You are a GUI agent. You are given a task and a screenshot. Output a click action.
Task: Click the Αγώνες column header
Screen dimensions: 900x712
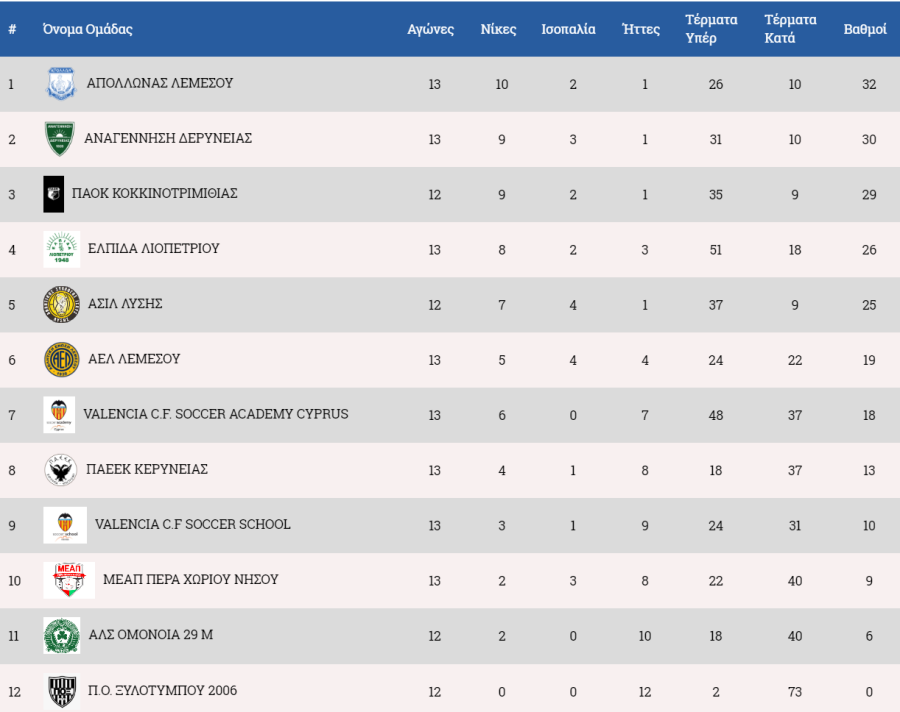coord(431,29)
